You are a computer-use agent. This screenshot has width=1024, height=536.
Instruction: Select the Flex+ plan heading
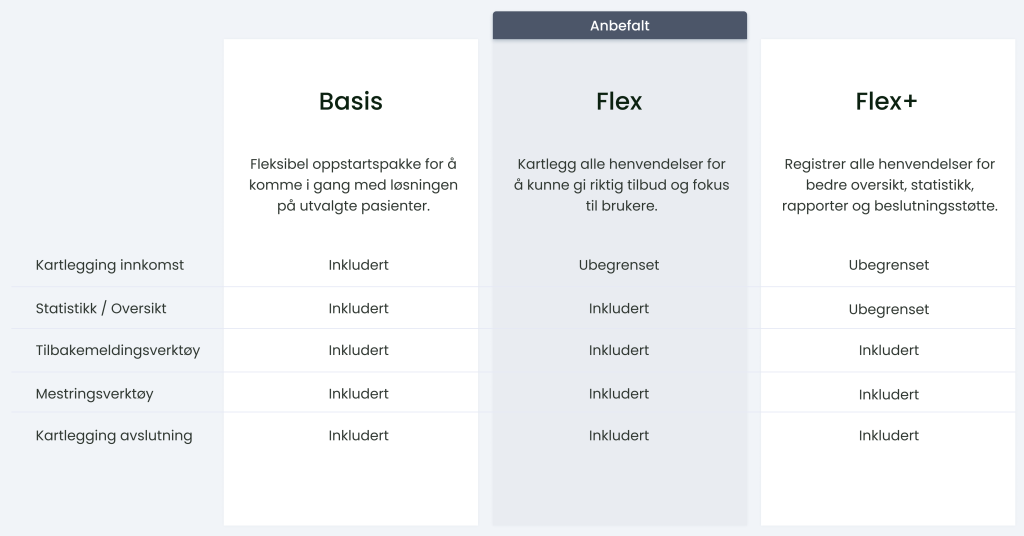[887, 101]
